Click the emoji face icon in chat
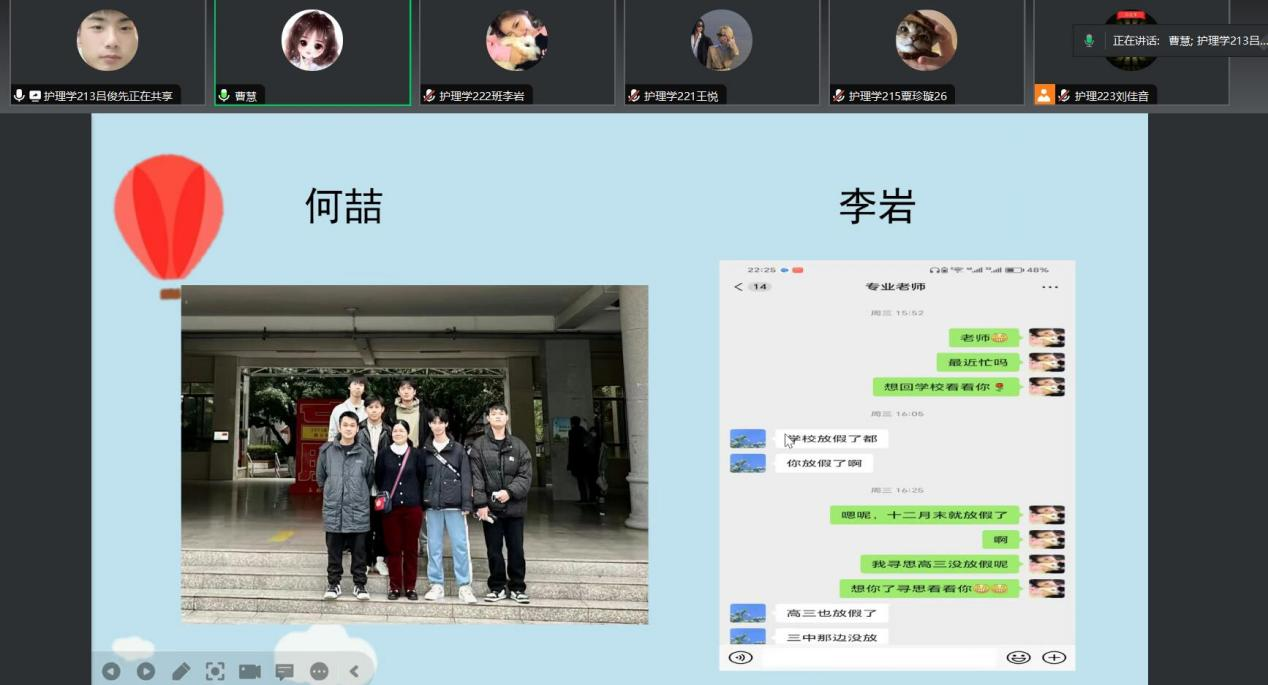The width and height of the screenshot is (1268, 685). 1018,657
